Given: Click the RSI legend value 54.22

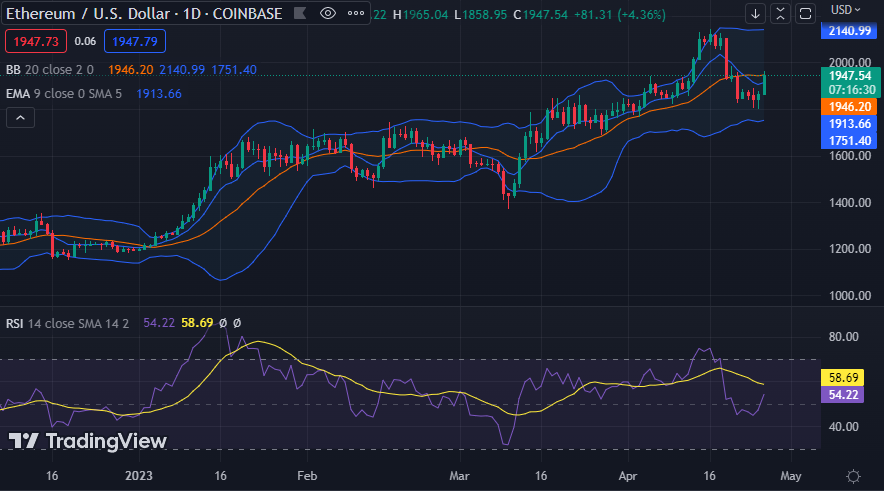Looking at the screenshot, I should pos(159,323).
